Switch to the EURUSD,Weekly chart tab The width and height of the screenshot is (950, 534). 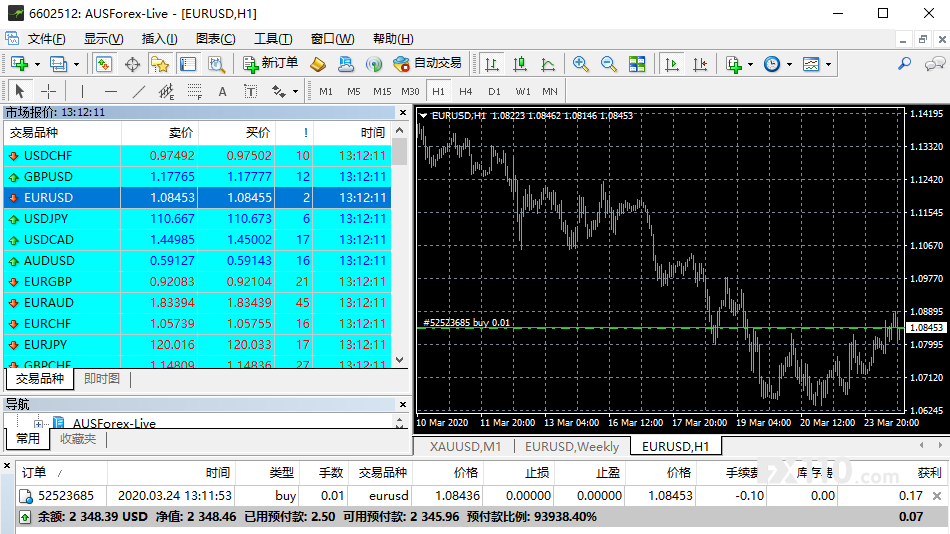click(x=572, y=447)
